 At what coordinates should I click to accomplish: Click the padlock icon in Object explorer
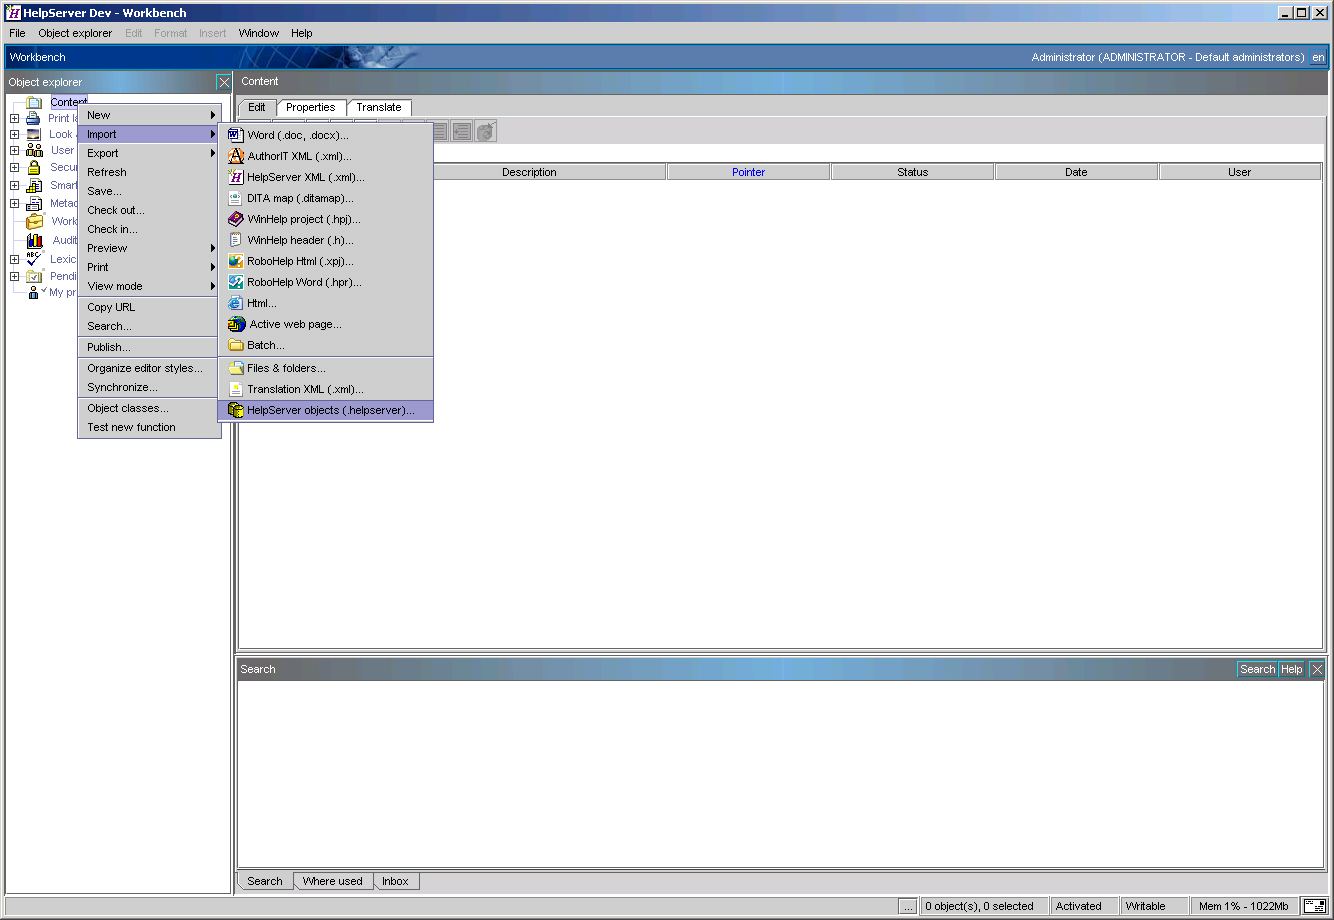tap(34, 167)
